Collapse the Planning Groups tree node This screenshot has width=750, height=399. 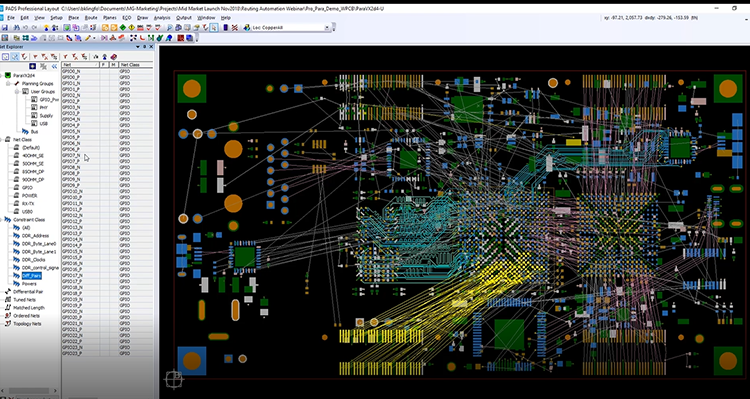point(8,84)
